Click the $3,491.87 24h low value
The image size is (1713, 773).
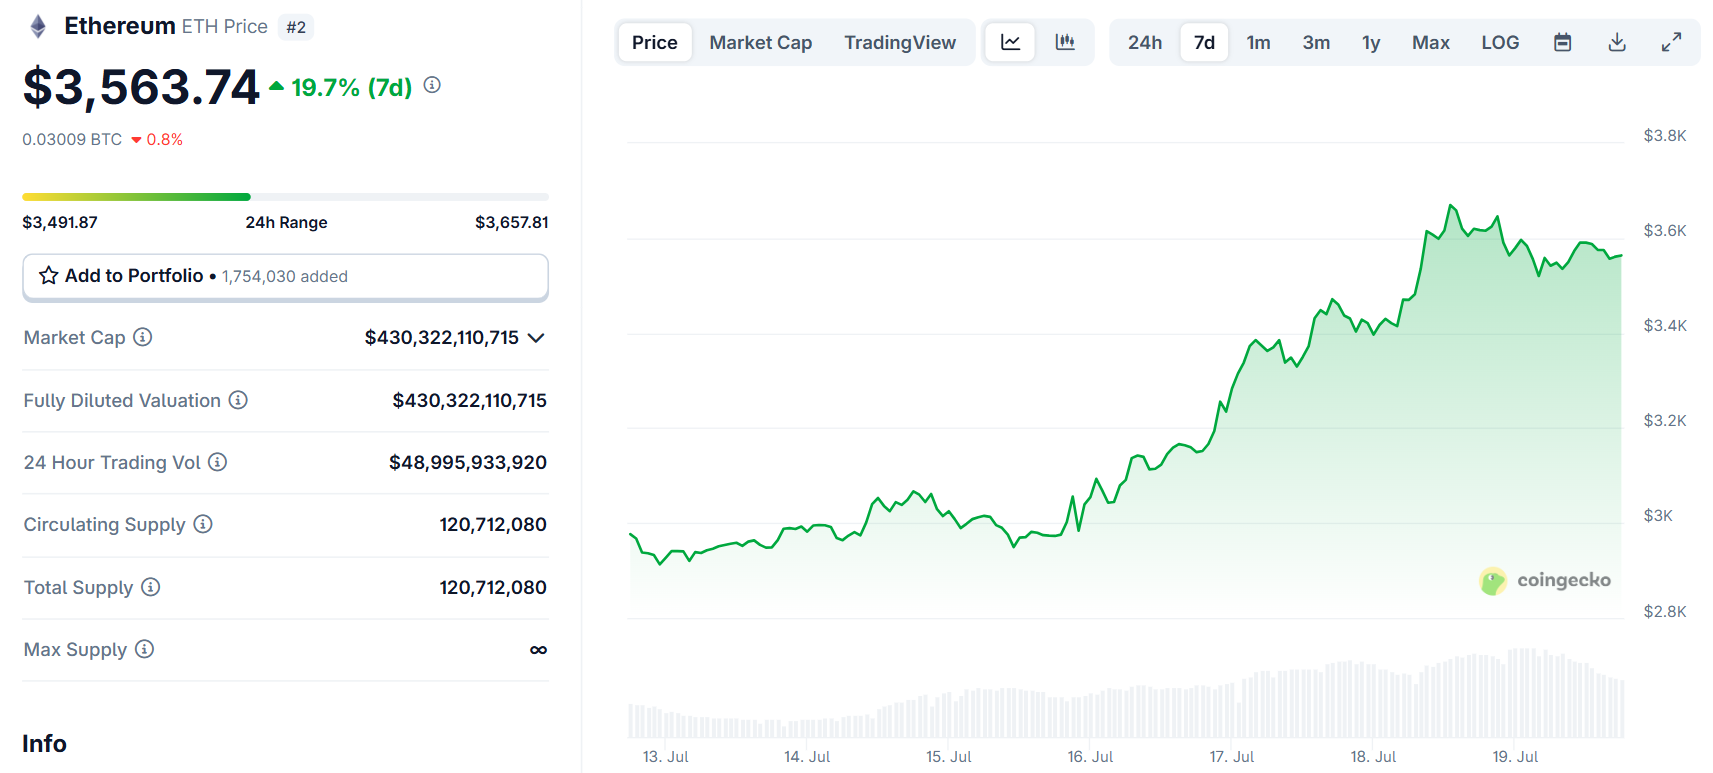(60, 222)
